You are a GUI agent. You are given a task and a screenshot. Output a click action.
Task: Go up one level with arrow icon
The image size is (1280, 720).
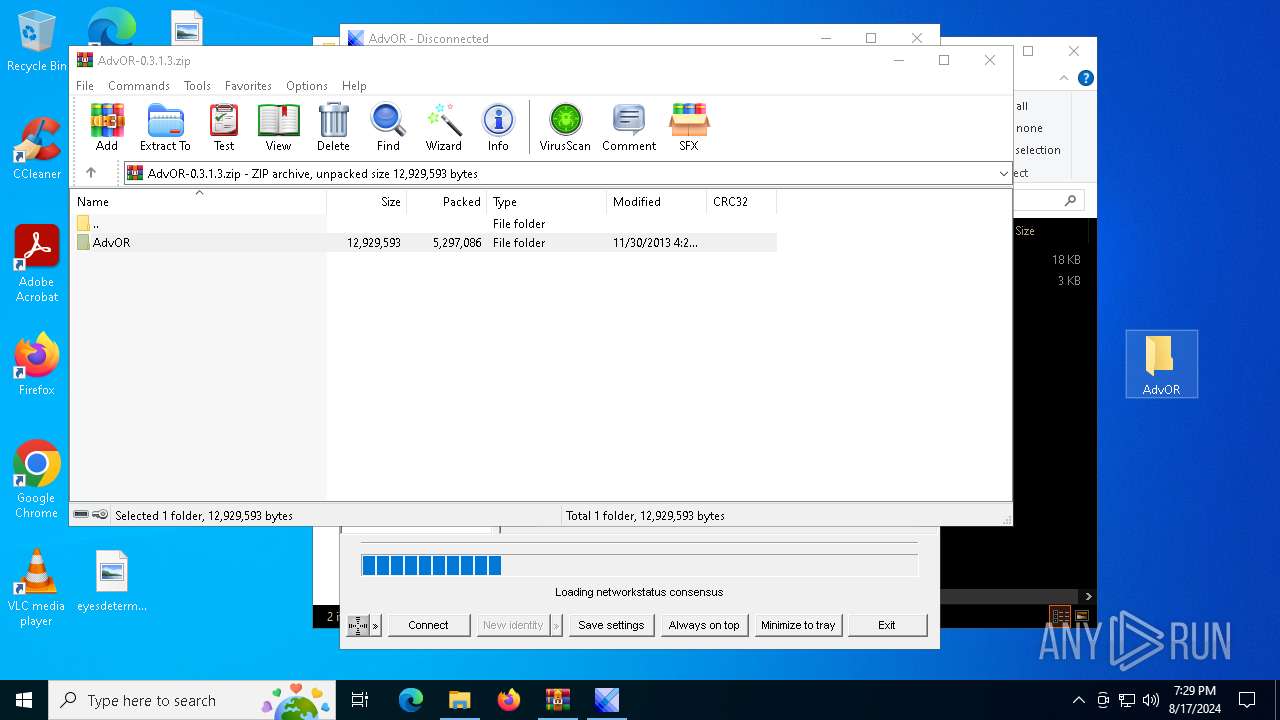pyautogui.click(x=91, y=173)
